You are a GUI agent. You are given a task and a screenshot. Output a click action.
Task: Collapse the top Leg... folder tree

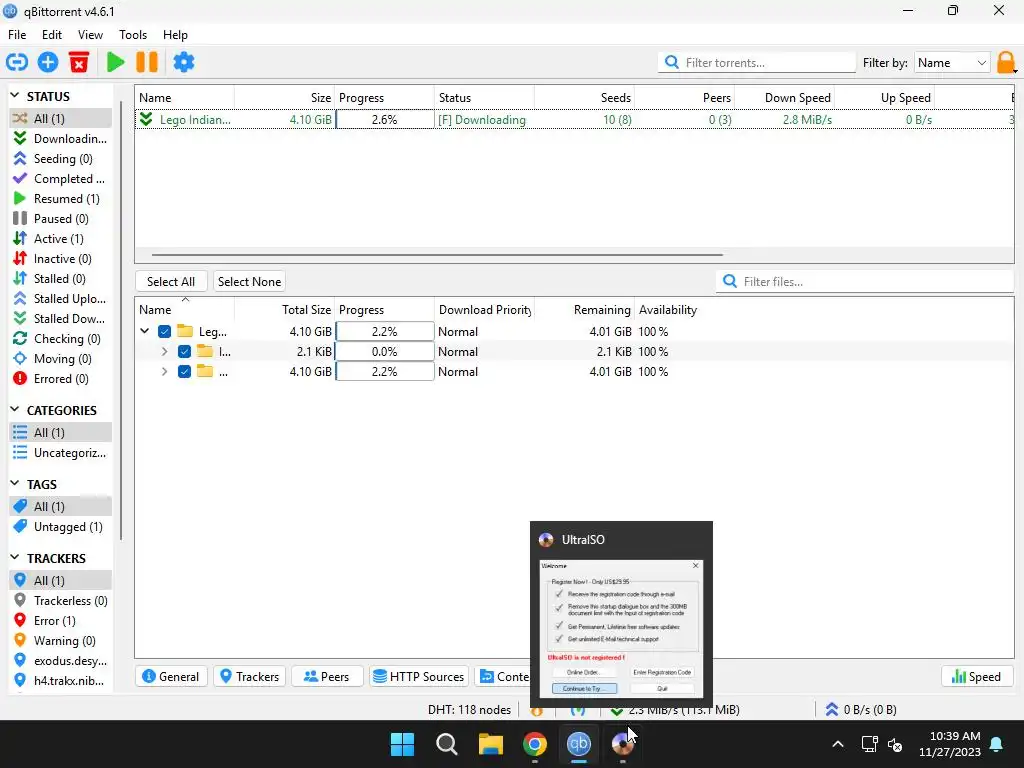[145, 332]
